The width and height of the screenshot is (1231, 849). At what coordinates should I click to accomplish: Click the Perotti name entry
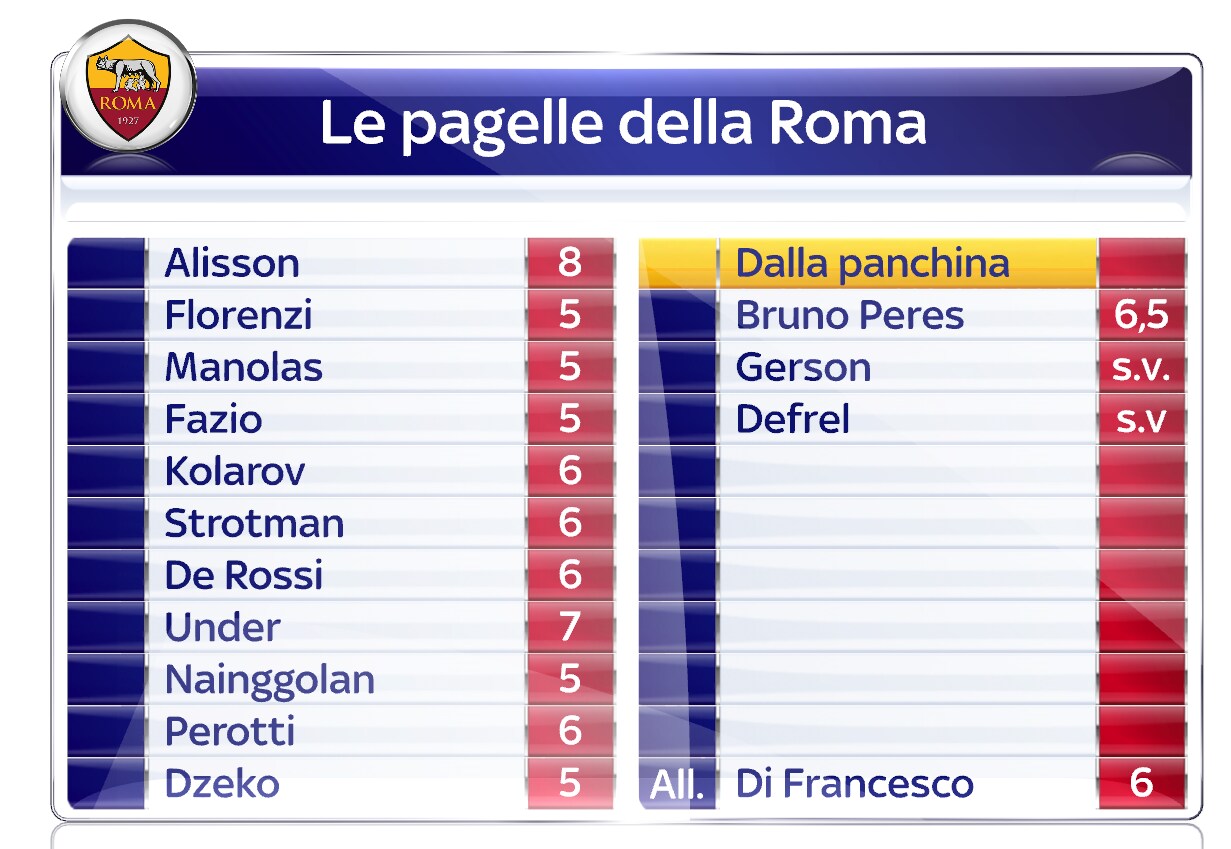(229, 731)
